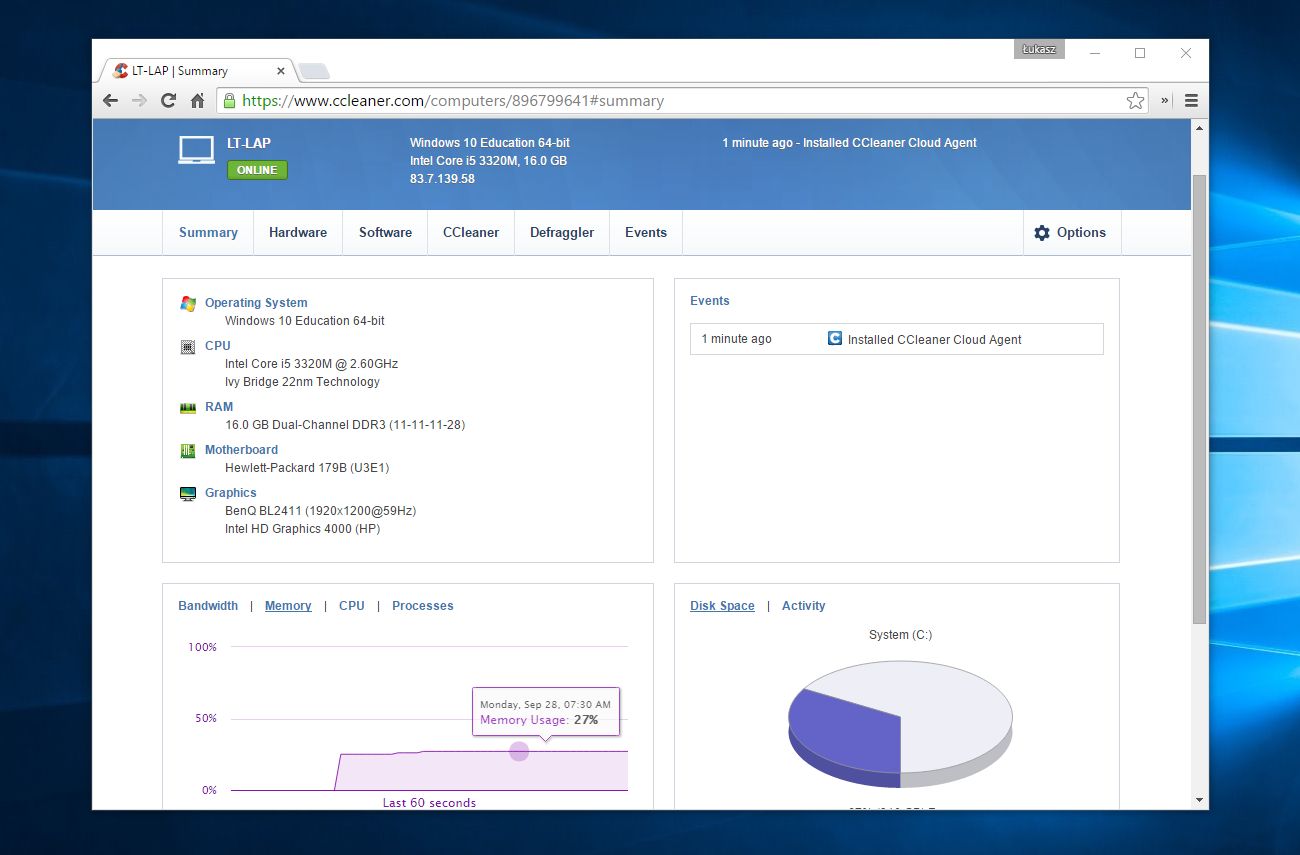Click the IP address 83.7.139.58
The width and height of the screenshot is (1300, 855).
point(442,179)
